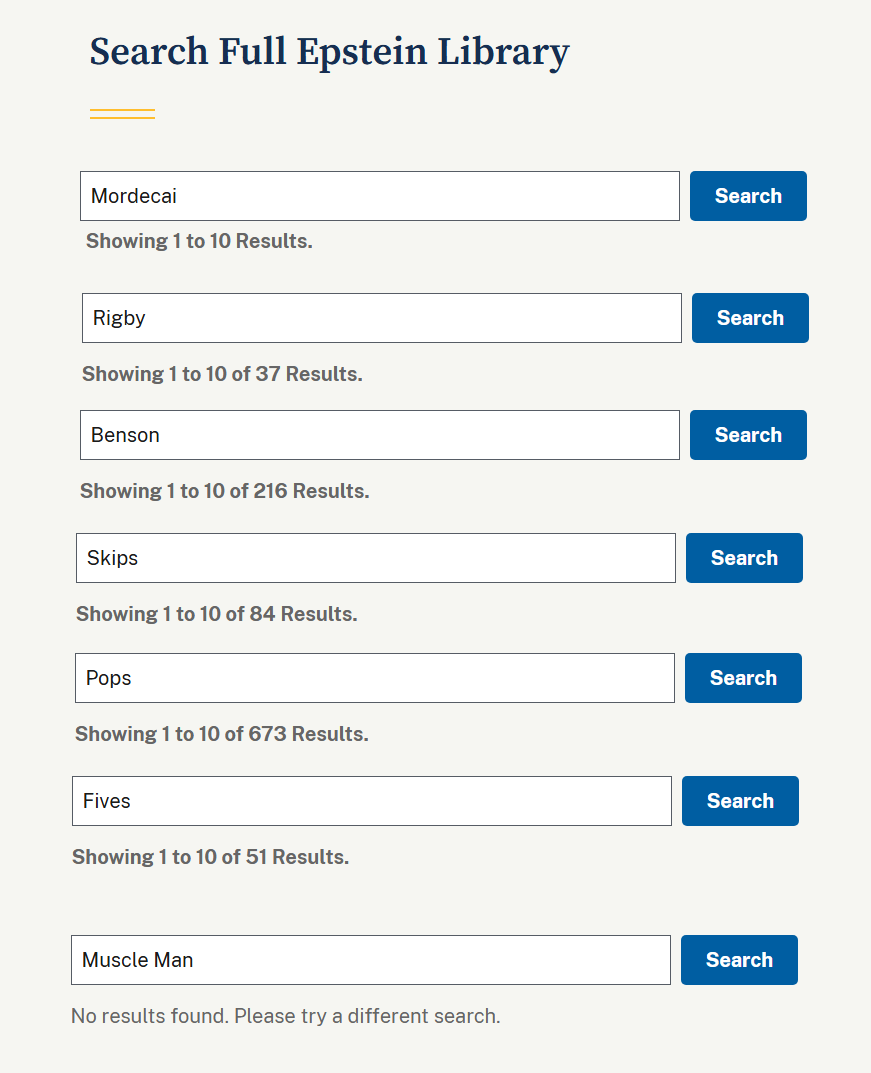
Task: Run the search for Benson
Action: pos(748,435)
